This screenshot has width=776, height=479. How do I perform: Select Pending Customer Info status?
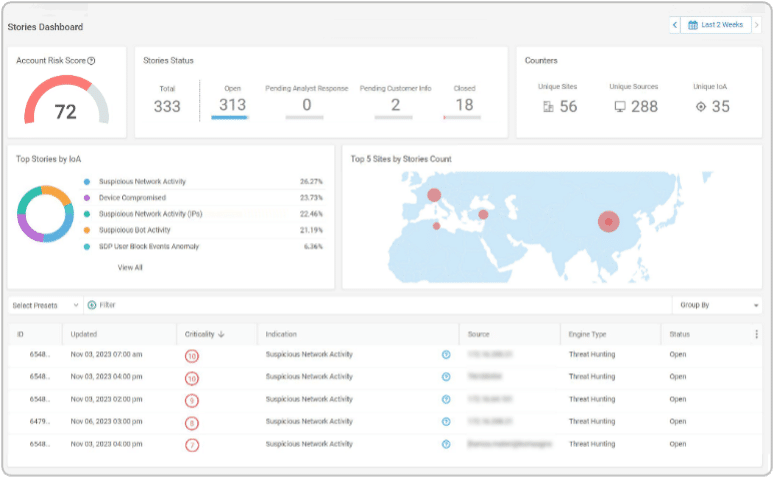[x=395, y=102]
